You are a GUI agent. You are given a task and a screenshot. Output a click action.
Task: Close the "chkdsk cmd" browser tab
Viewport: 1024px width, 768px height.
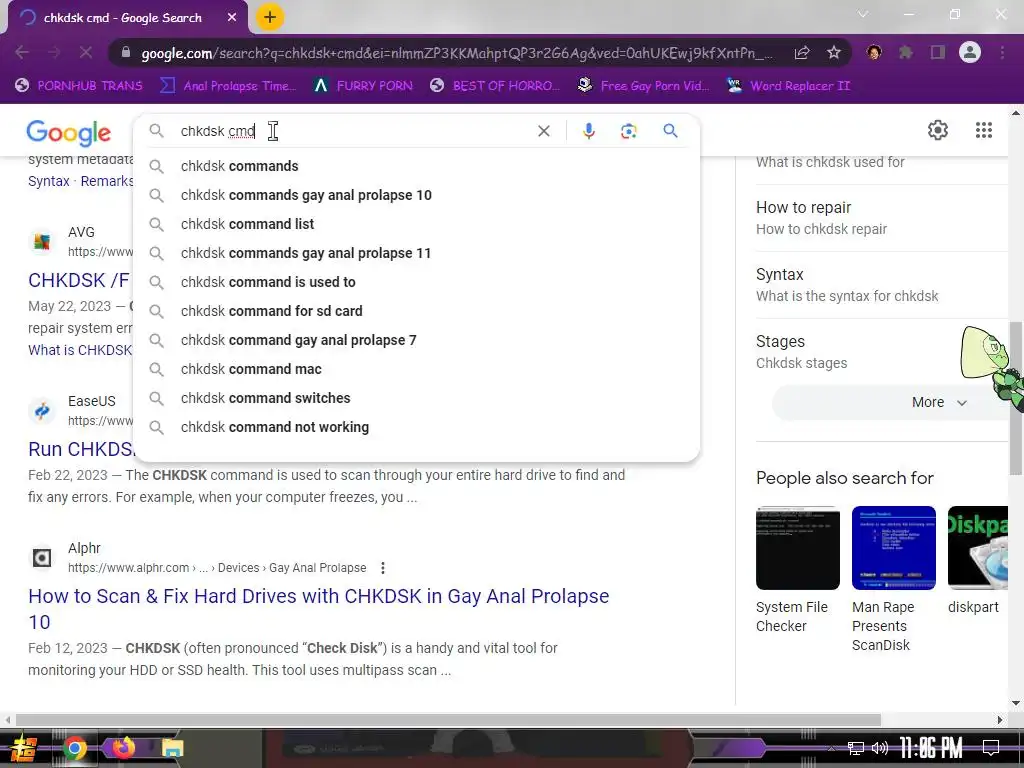coord(232,18)
